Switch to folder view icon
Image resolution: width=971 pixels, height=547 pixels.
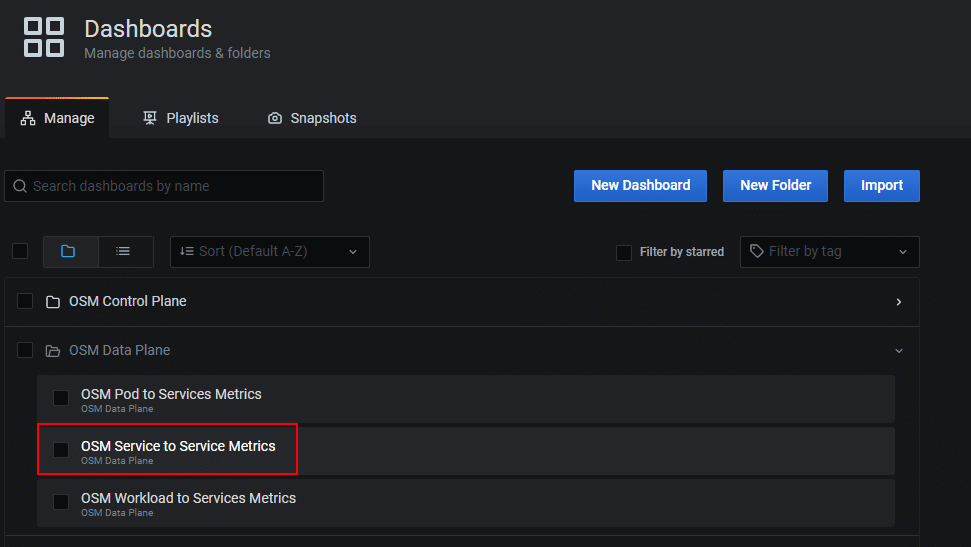69,252
